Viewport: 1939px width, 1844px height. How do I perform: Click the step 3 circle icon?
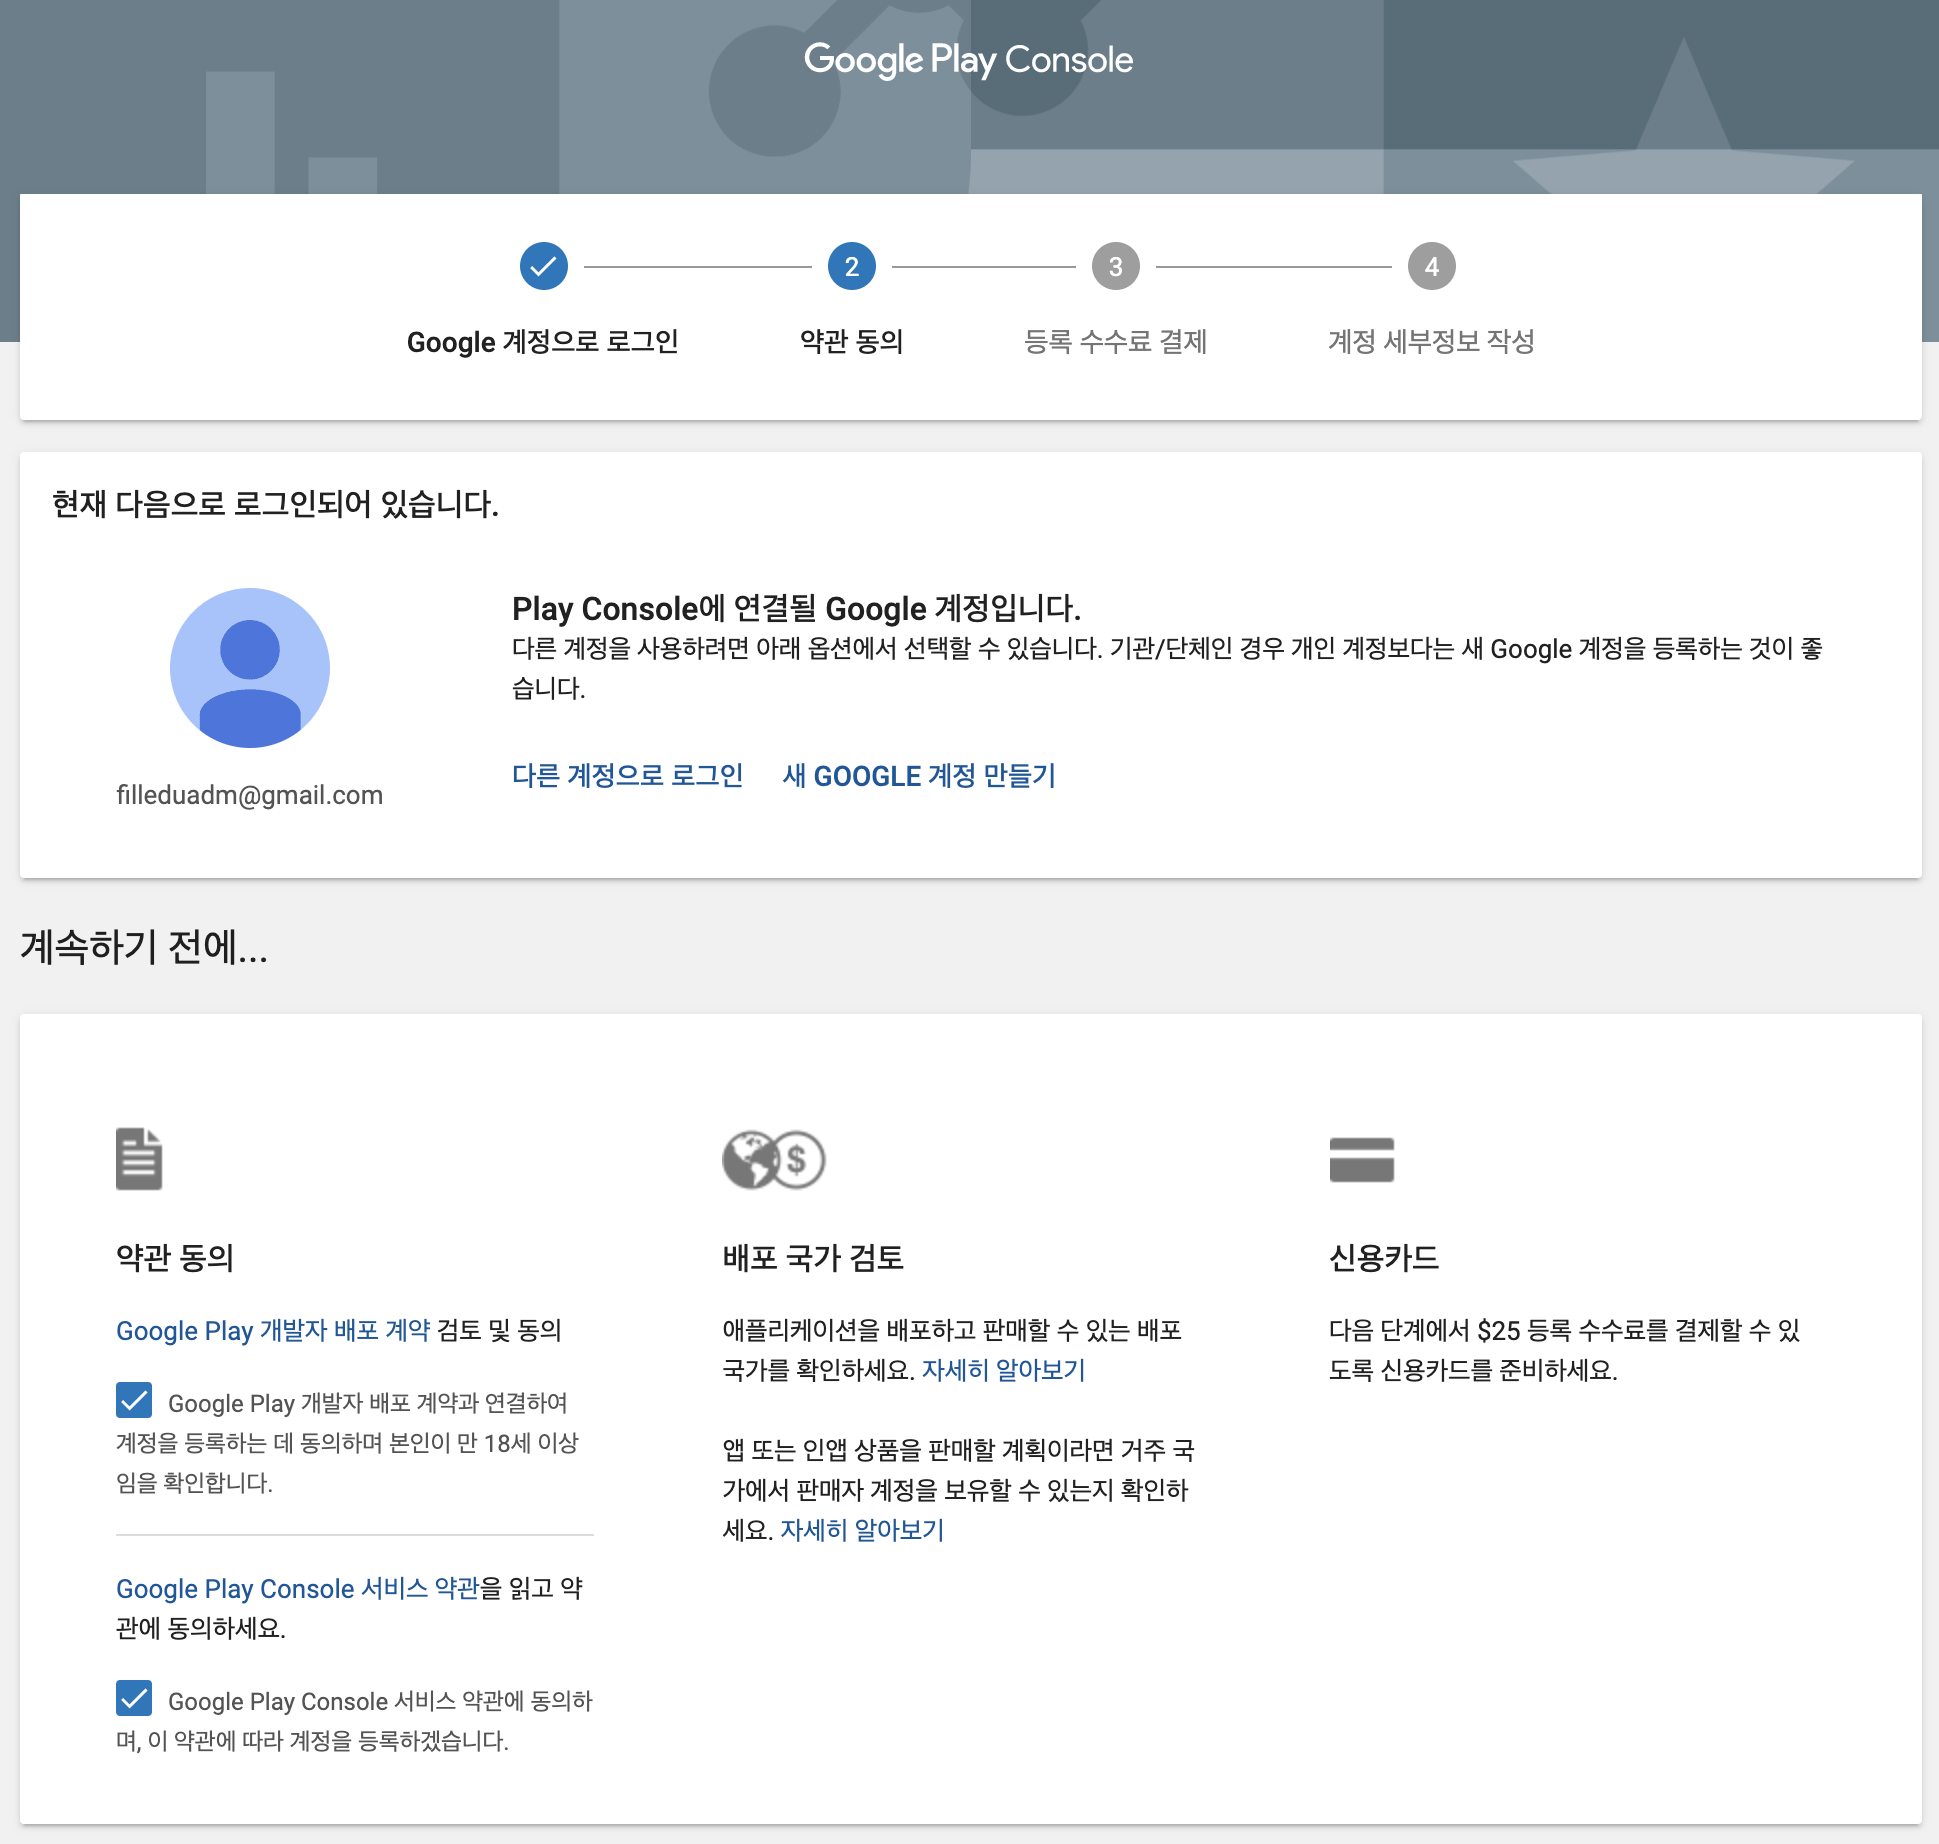(x=1115, y=266)
